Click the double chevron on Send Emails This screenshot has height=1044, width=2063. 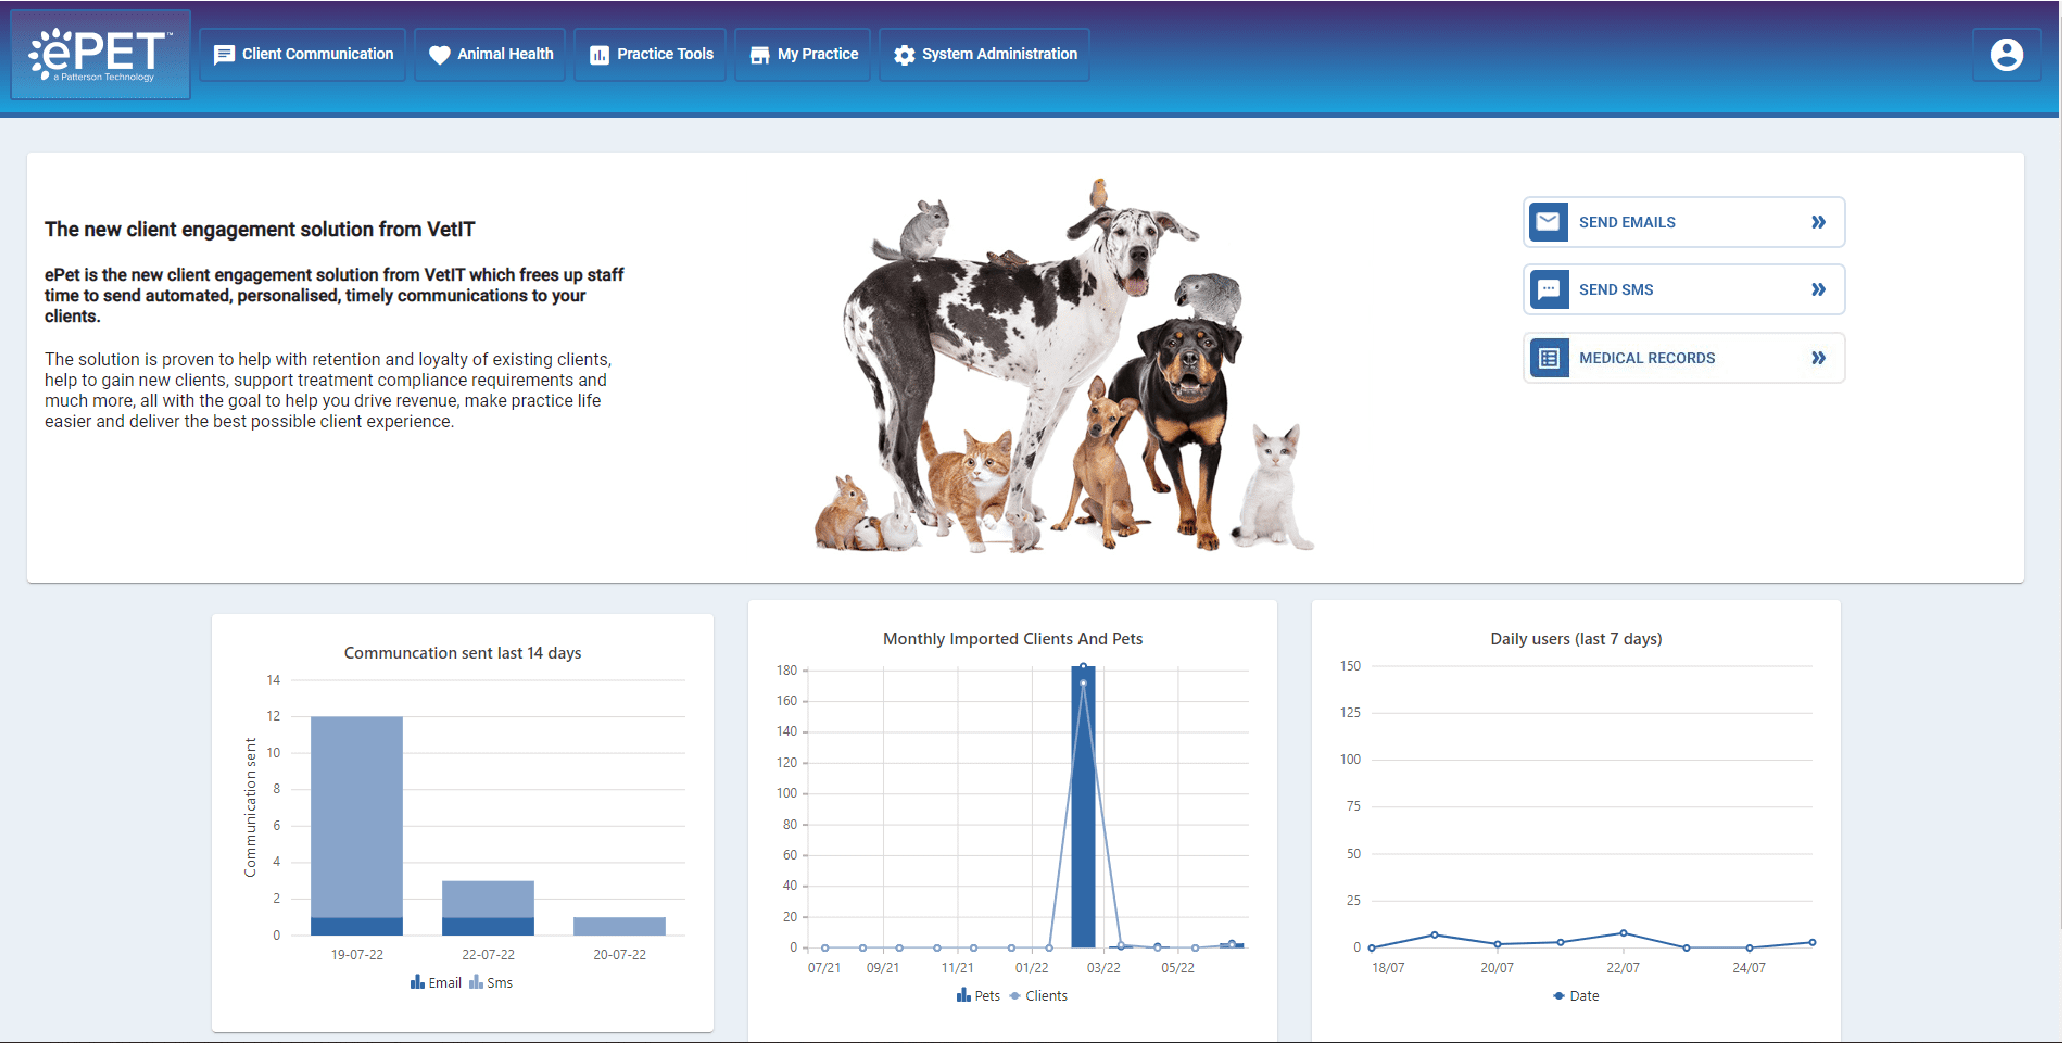pos(1819,222)
